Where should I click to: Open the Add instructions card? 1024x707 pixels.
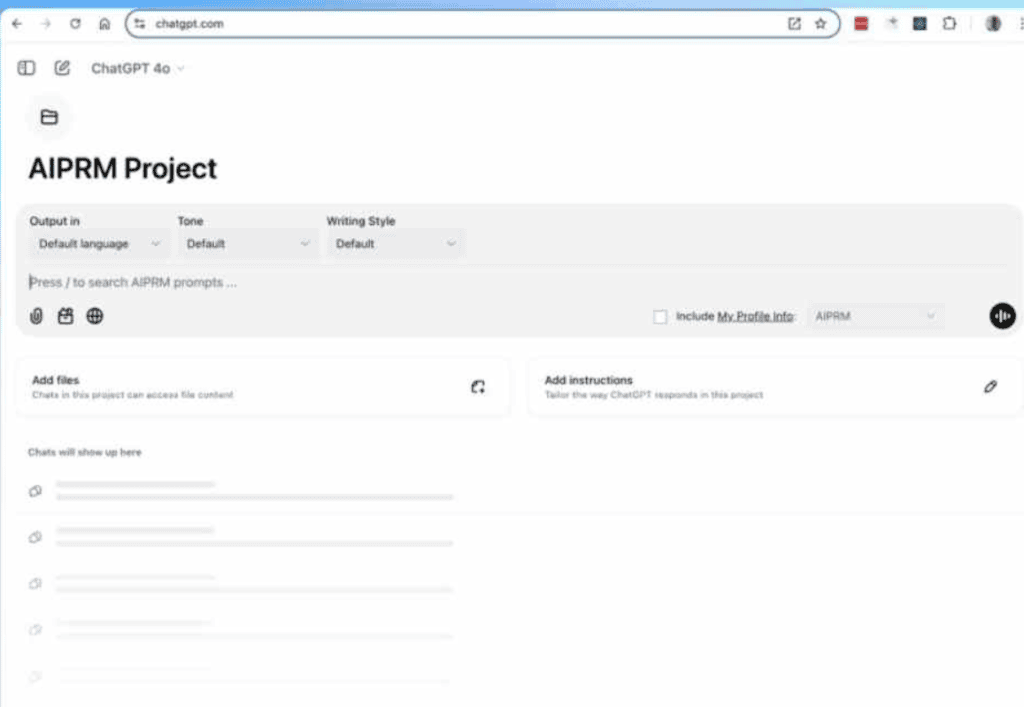pyautogui.click(x=775, y=387)
